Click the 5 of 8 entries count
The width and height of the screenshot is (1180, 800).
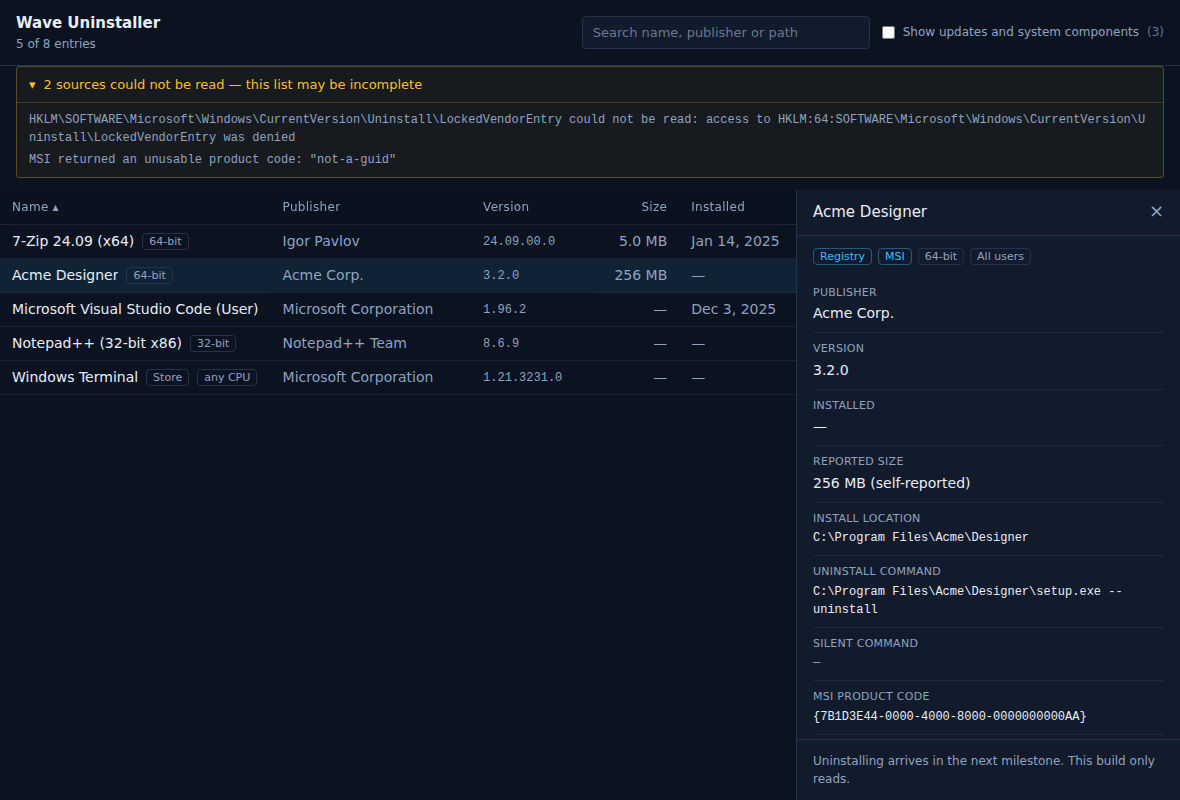56,44
